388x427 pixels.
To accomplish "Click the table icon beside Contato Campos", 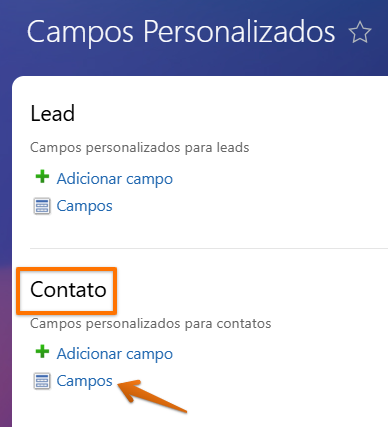I will (x=42, y=381).
